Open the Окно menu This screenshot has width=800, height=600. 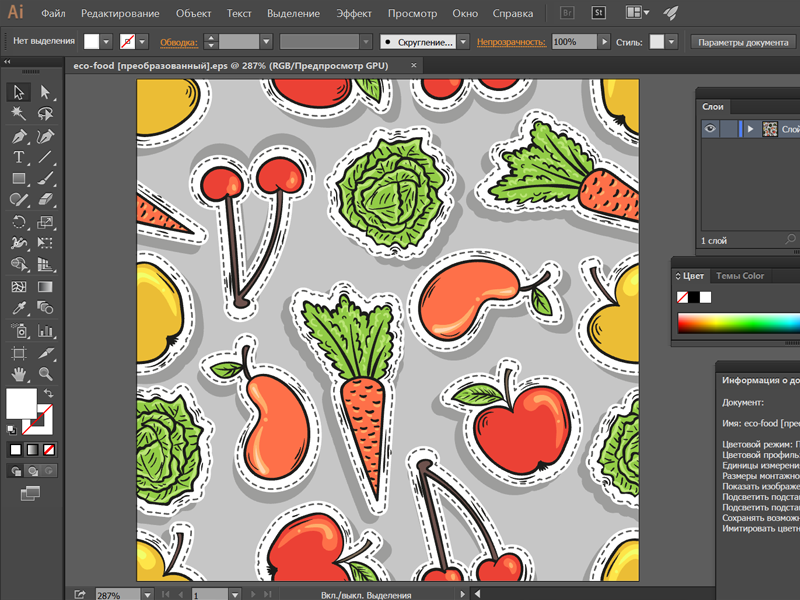467,13
